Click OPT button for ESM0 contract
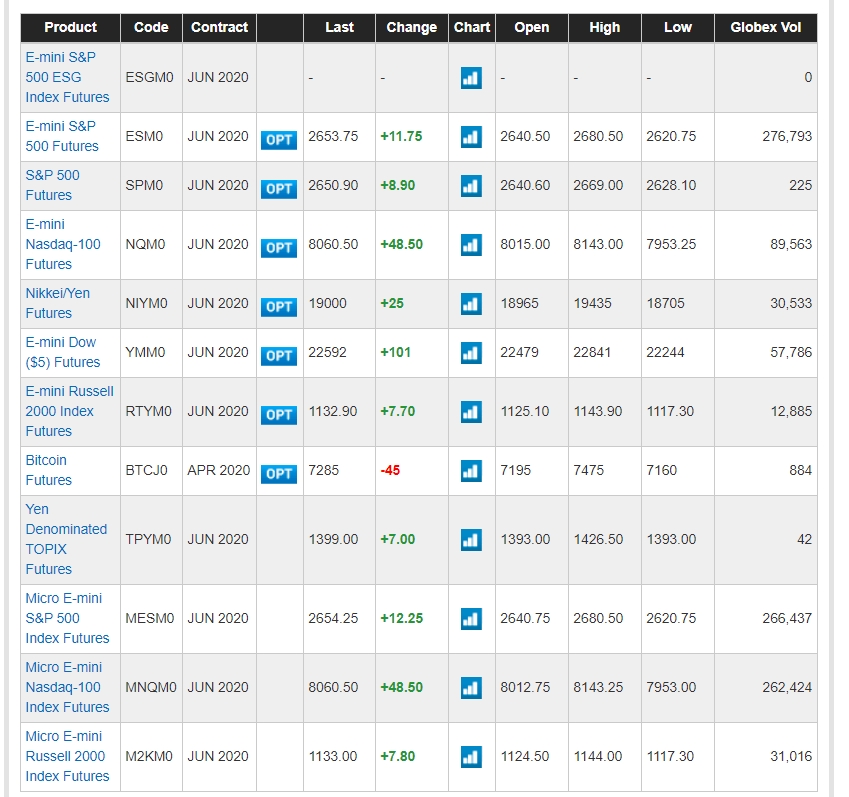 point(279,140)
